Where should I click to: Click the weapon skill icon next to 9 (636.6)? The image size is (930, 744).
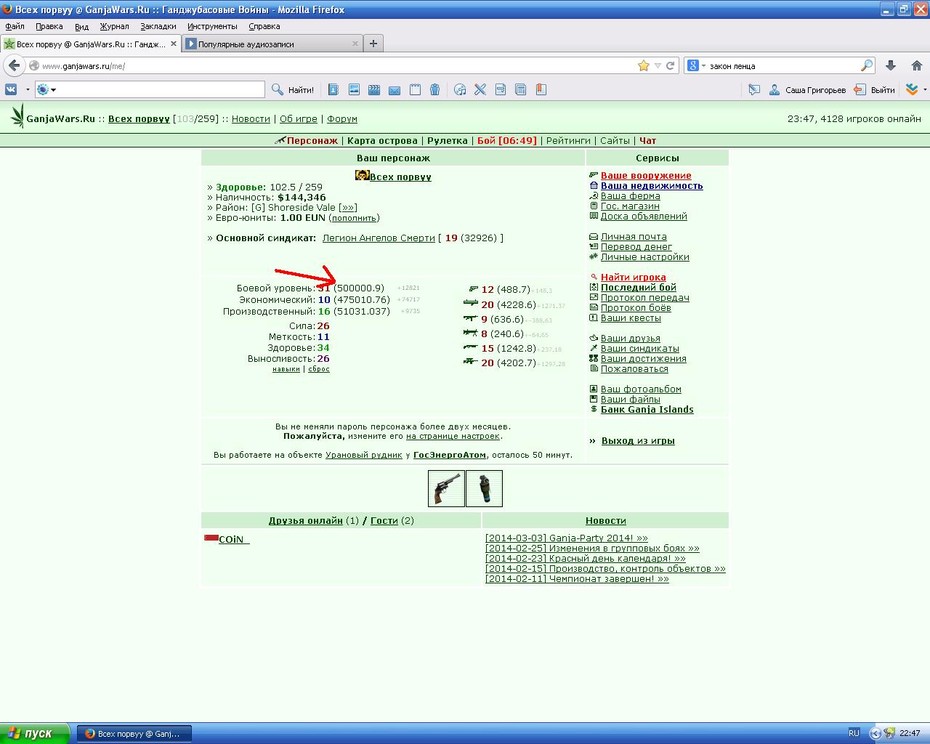click(471, 319)
